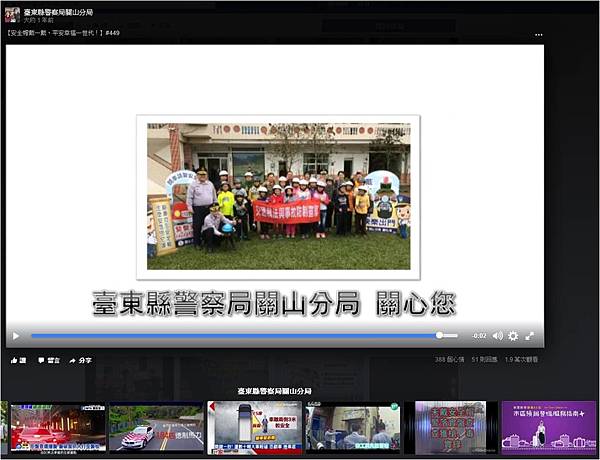The height and width of the screenshot is (460, 600).
Task: Mute the video using the speaker icon
Action: click(x=497, y=336)
